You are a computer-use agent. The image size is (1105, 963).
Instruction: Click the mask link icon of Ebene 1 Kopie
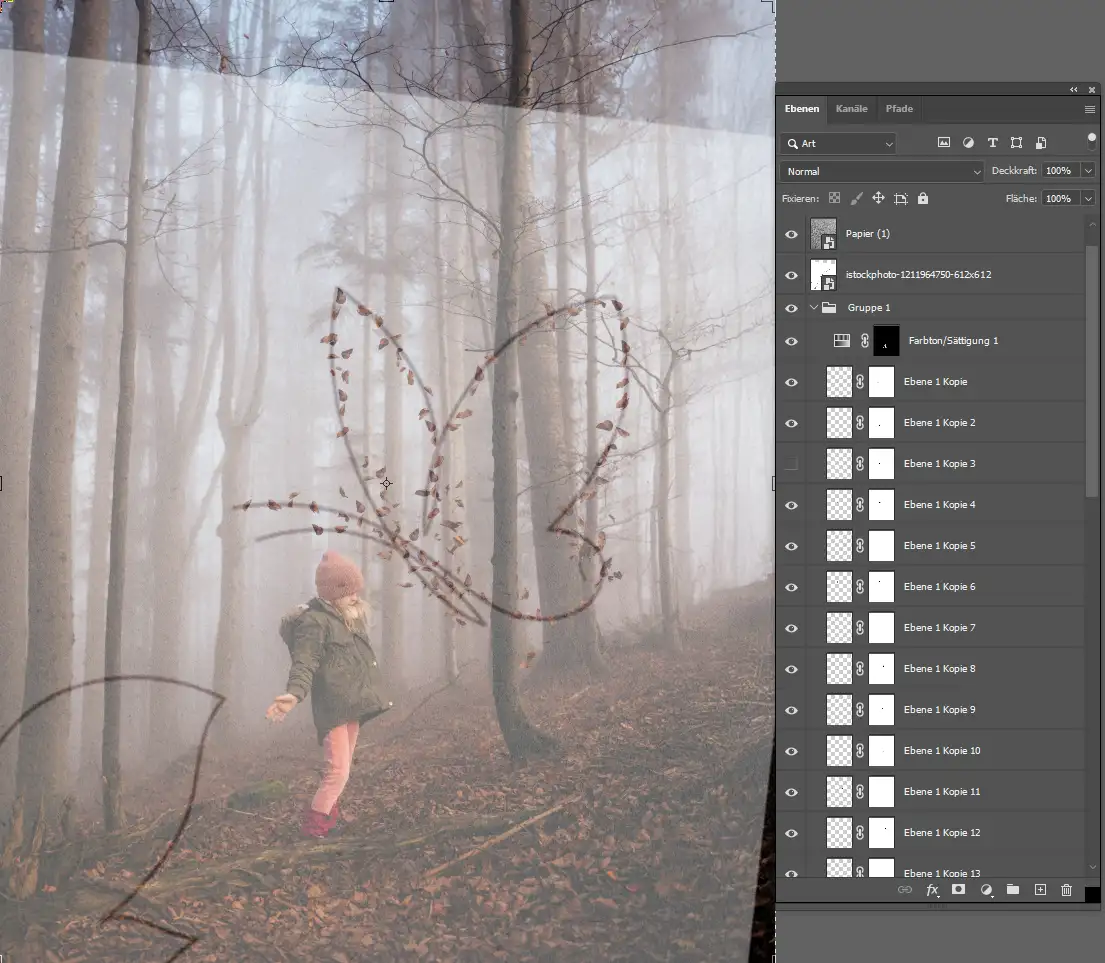pyautogui.click(x=860, y=382)
